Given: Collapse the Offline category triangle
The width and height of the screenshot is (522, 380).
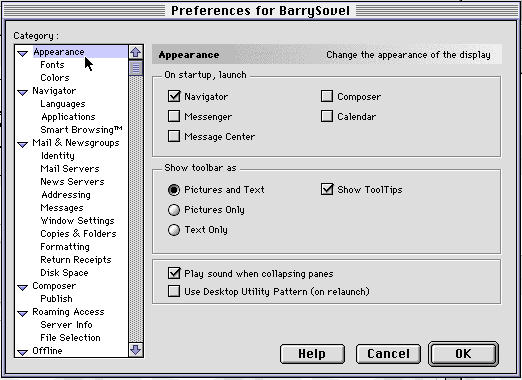Looking at the screenshot, I should click(x=23, y=352).
